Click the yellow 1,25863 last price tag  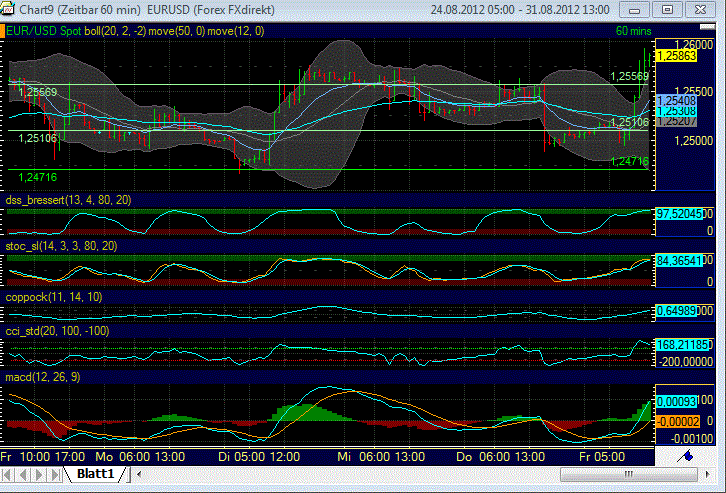(x=676, y=56)
